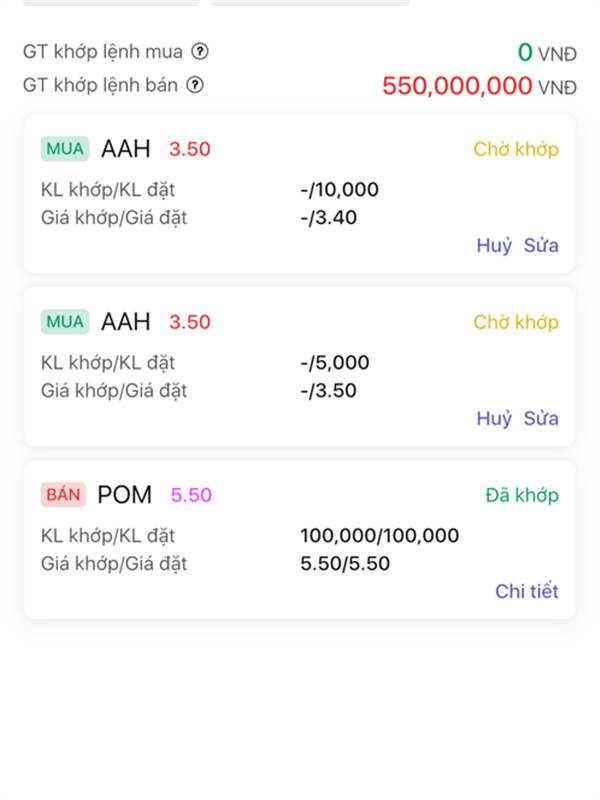Tap Chờ khớp status on the 10,000-share order

point(516,149)
